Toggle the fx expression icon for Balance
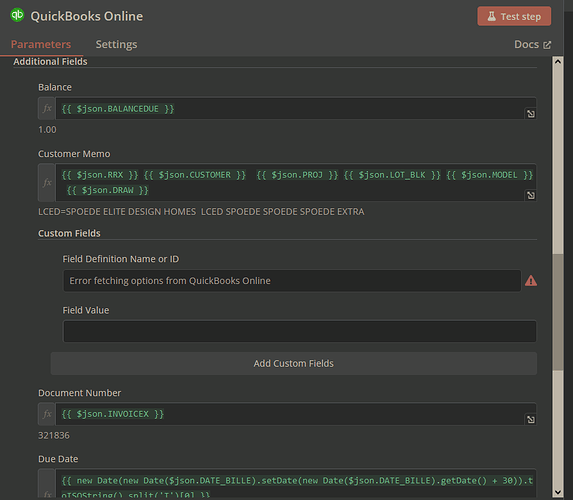 tap(47, 108)
